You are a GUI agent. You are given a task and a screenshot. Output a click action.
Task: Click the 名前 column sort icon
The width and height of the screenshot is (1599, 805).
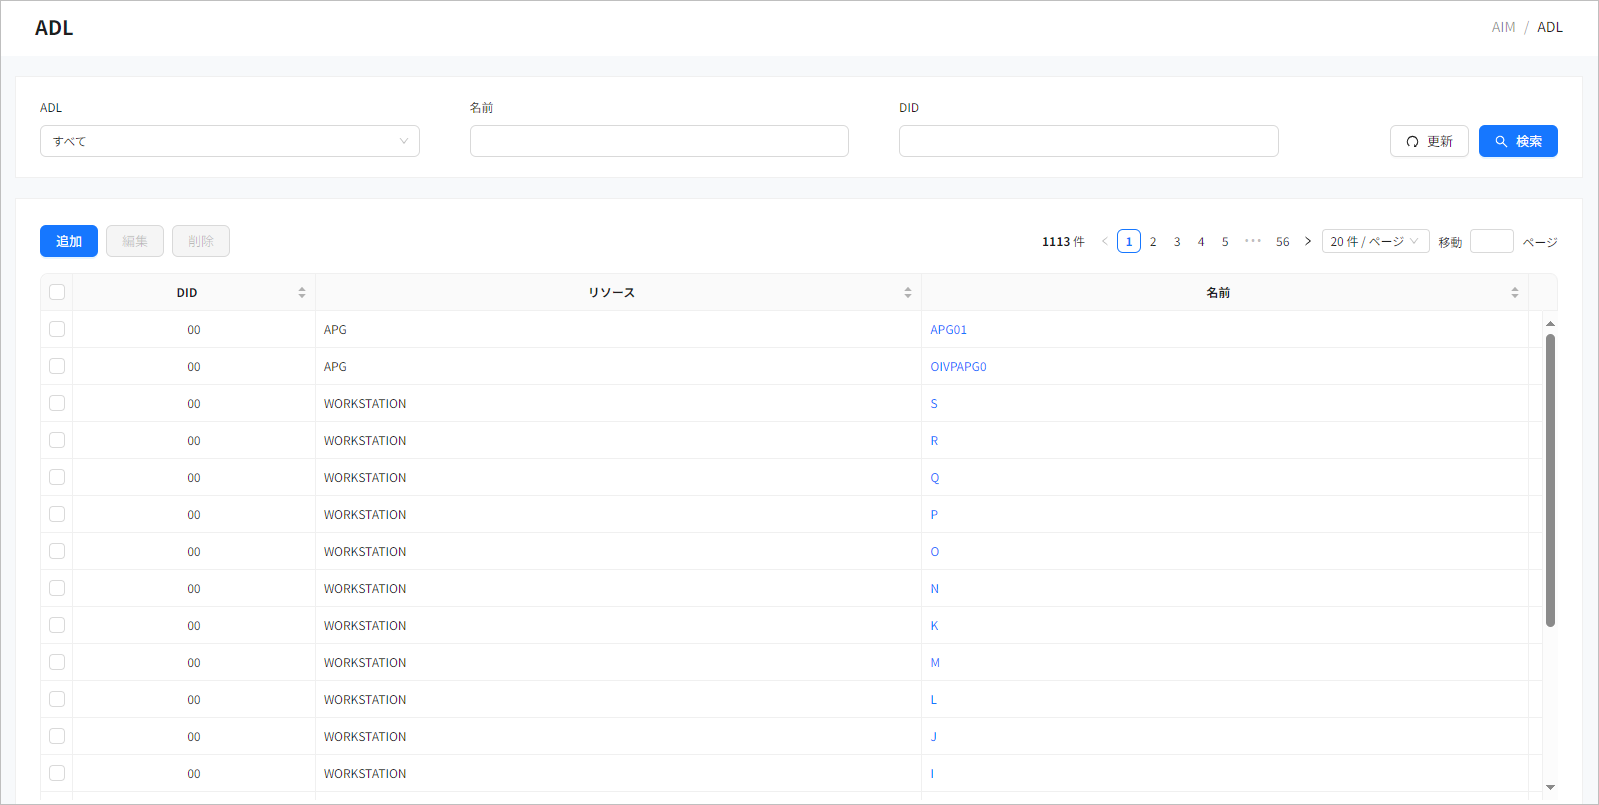click(1514, 293)
